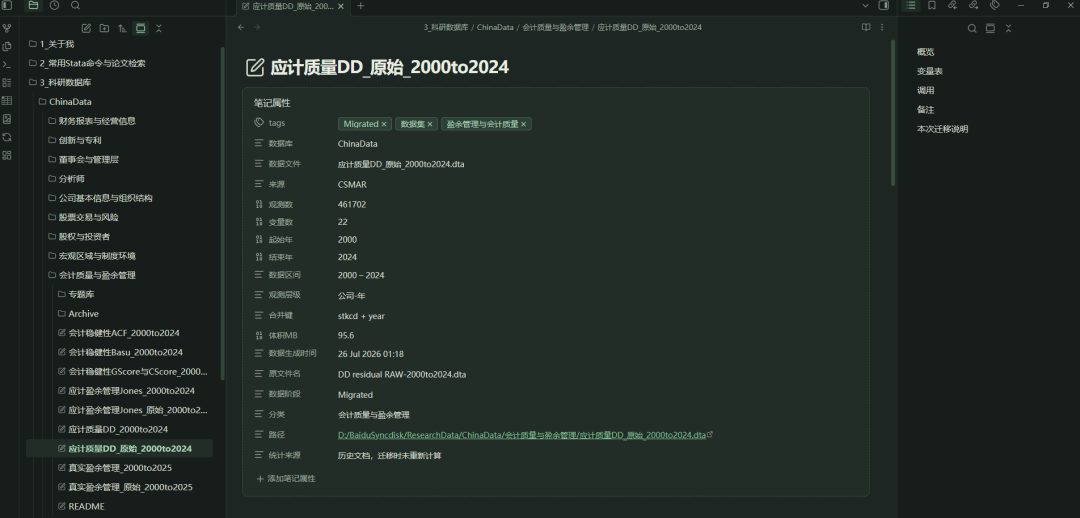Click the task list ribbon icon
This screenshot has height=518, width=1080.
[x=7, y=83]
